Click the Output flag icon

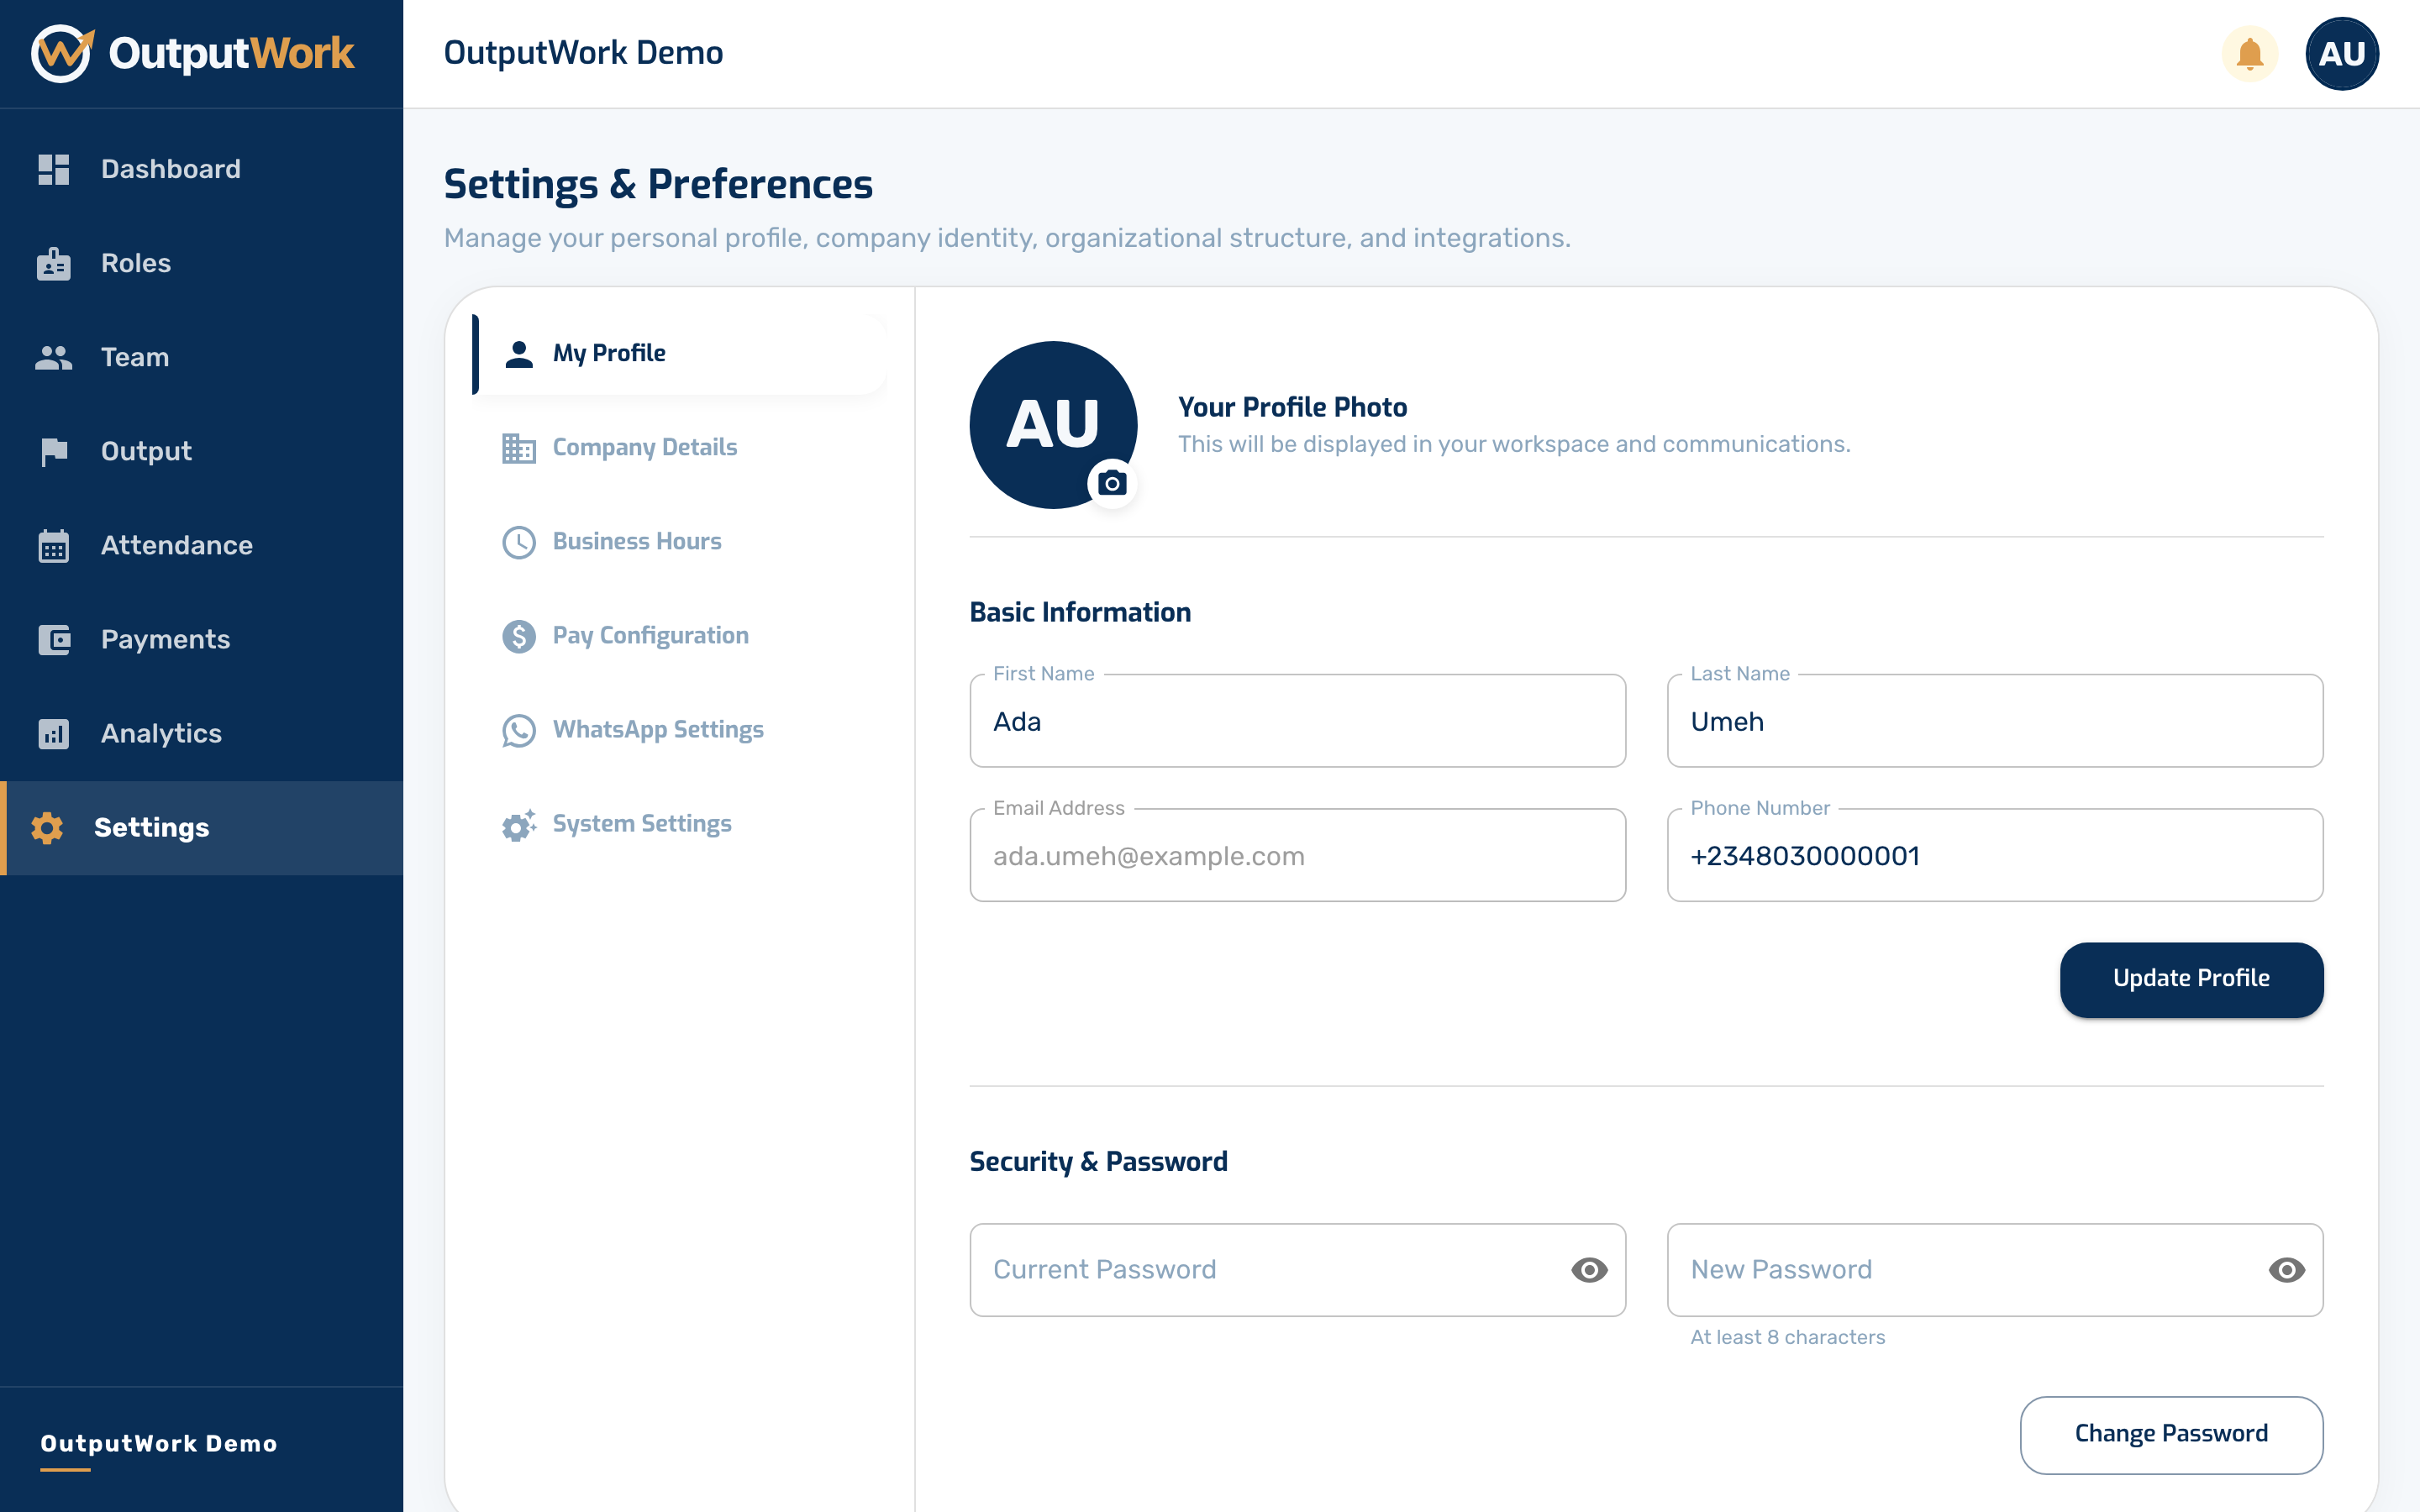[54, 451]
